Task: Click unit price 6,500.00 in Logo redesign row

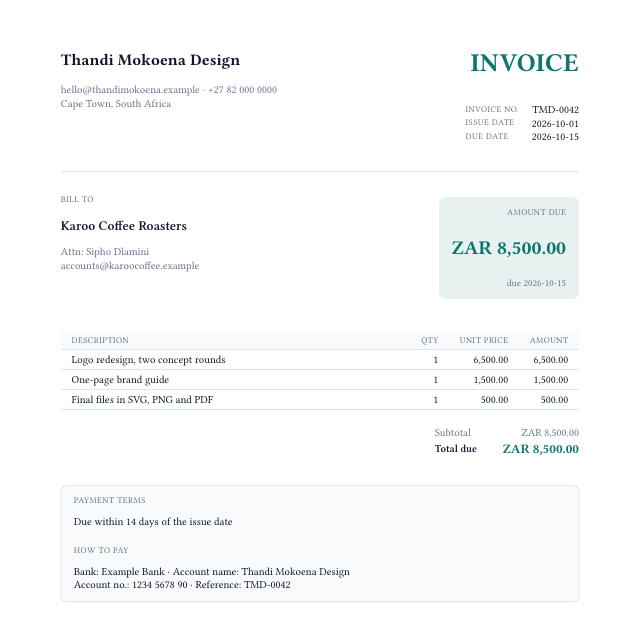Action: 491,360
